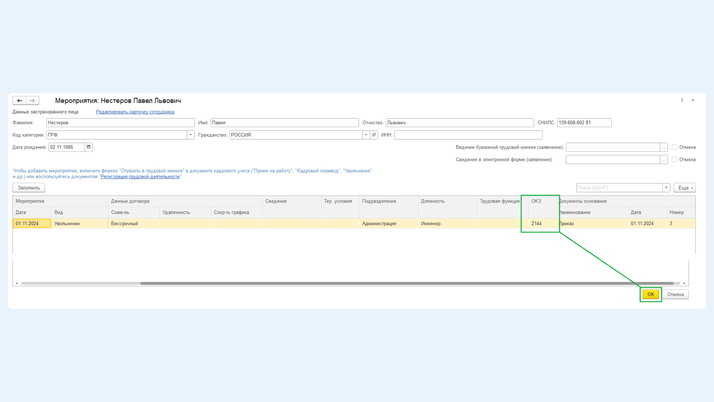The width and height of the screenshot is (714, 402).
Task: Click ellipsis button for electronic form statement
Action: (663, 159)
